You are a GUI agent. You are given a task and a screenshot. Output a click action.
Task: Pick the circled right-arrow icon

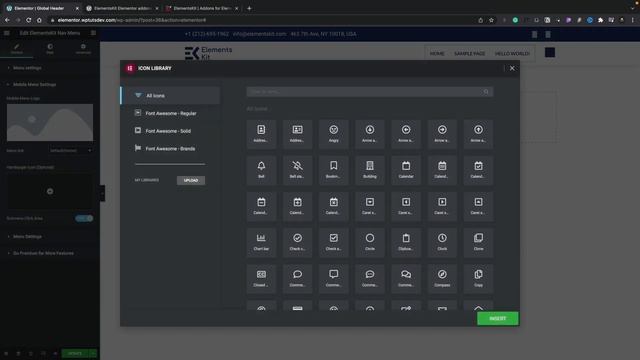click(442, 134)
